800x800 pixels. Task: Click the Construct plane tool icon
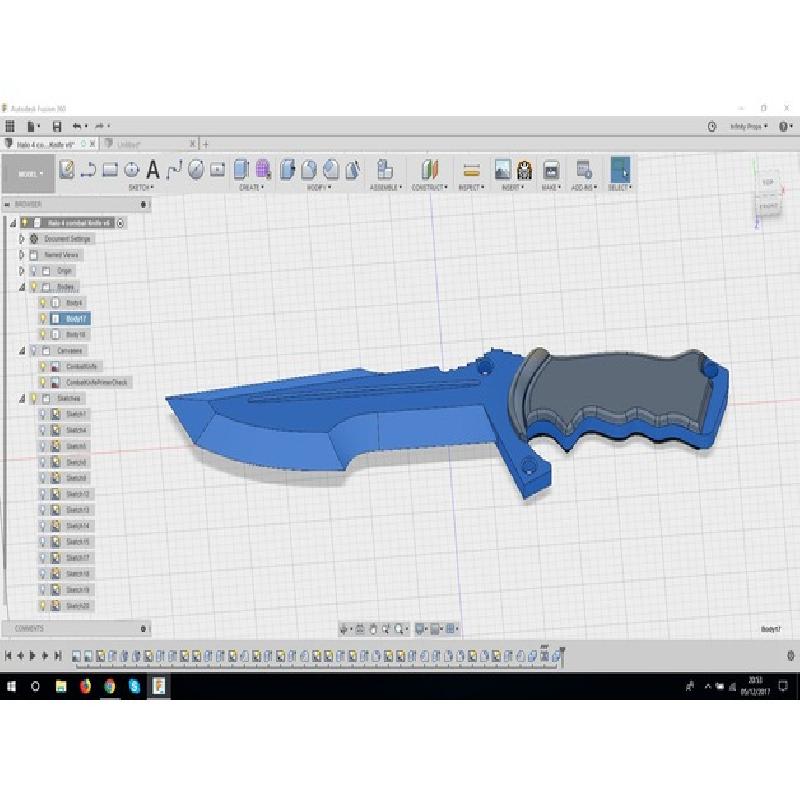(430, 169)
